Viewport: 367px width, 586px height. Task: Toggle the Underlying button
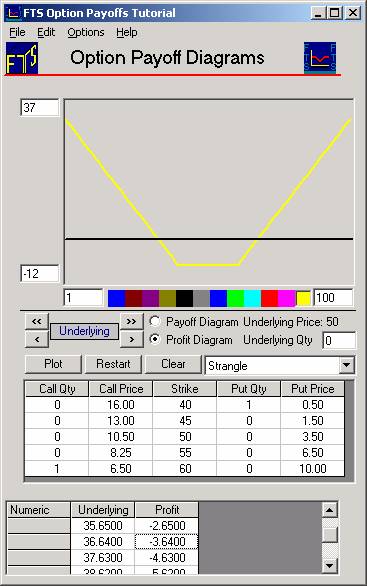coord(84,331)
